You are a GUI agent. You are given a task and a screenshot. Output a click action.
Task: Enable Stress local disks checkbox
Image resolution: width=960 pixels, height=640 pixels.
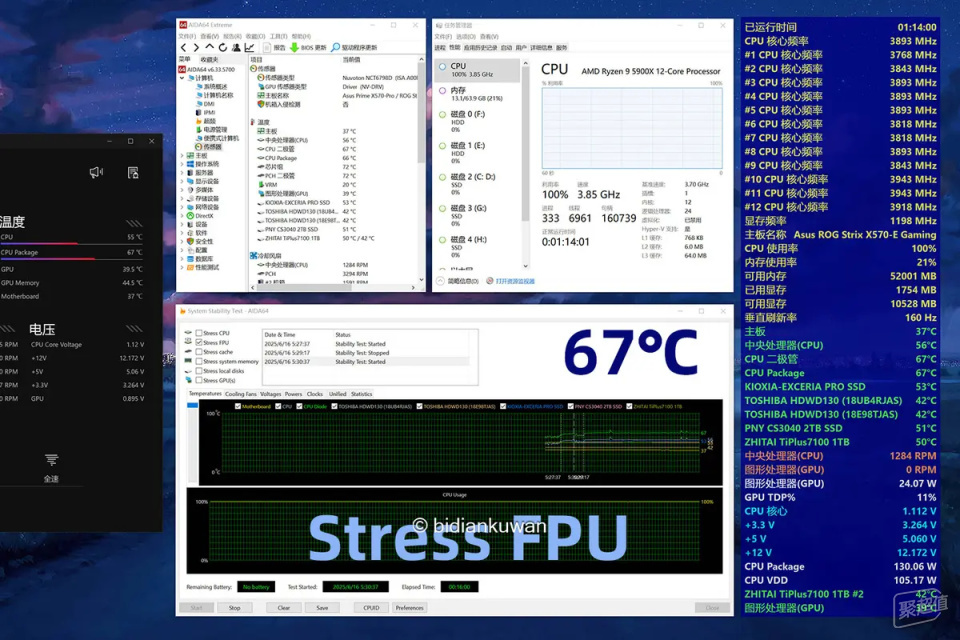[x=199, y=371]
